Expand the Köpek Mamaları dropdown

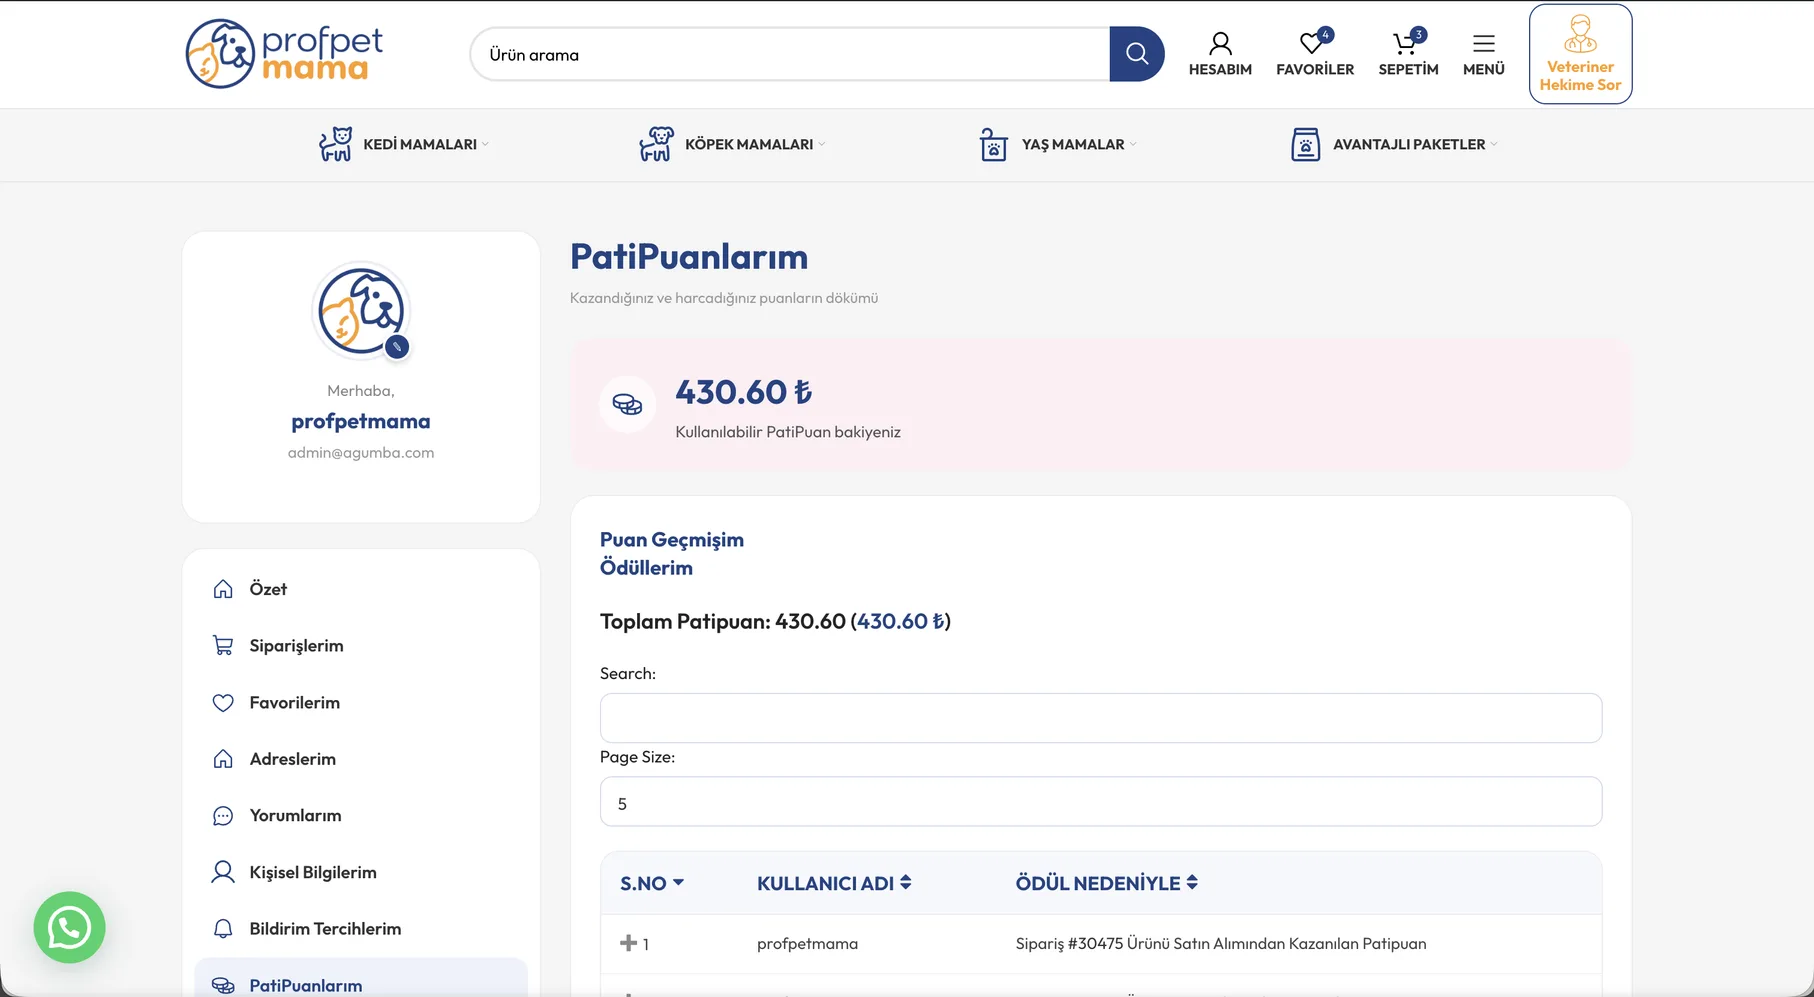pos(822,144)
